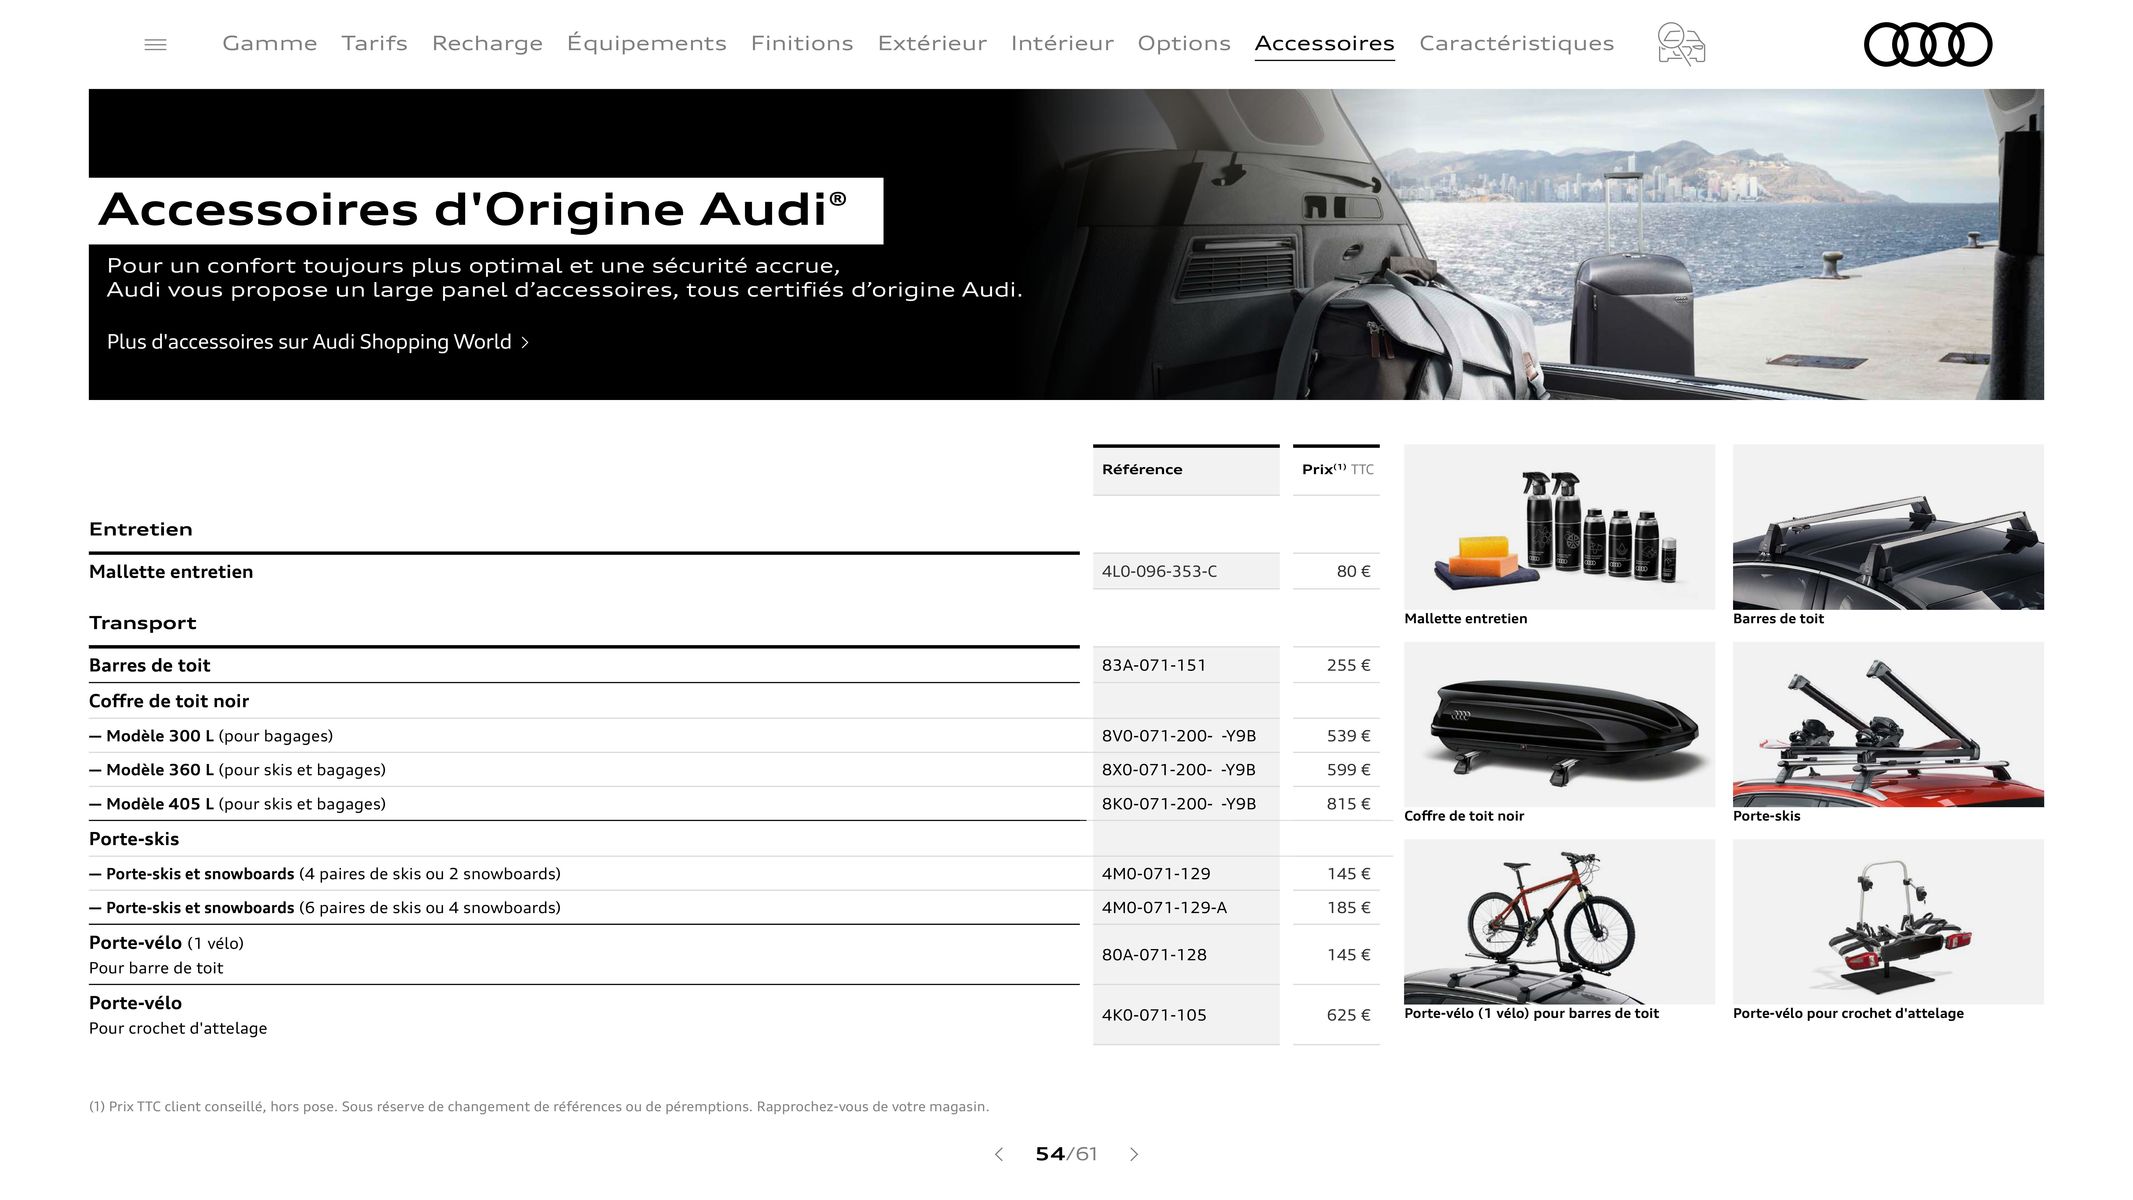Click the Modèle 360 L row
Image resolution: width=2133 pixels, height=1200 pixels.
(x=584, y=770)
